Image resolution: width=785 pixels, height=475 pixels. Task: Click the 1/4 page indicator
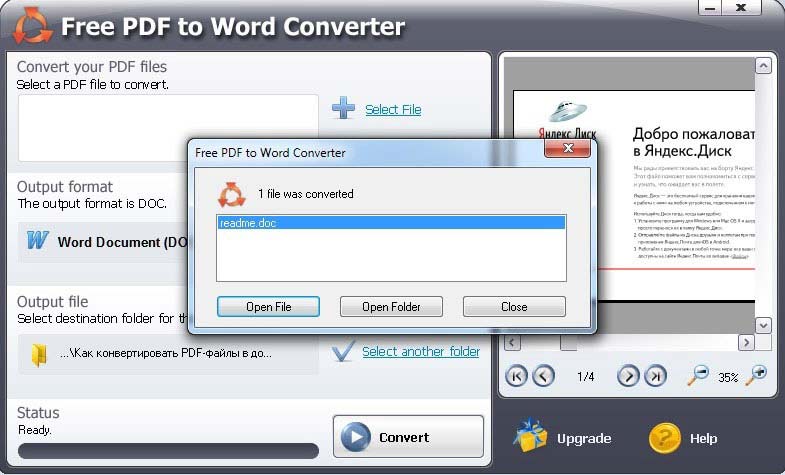585,376
